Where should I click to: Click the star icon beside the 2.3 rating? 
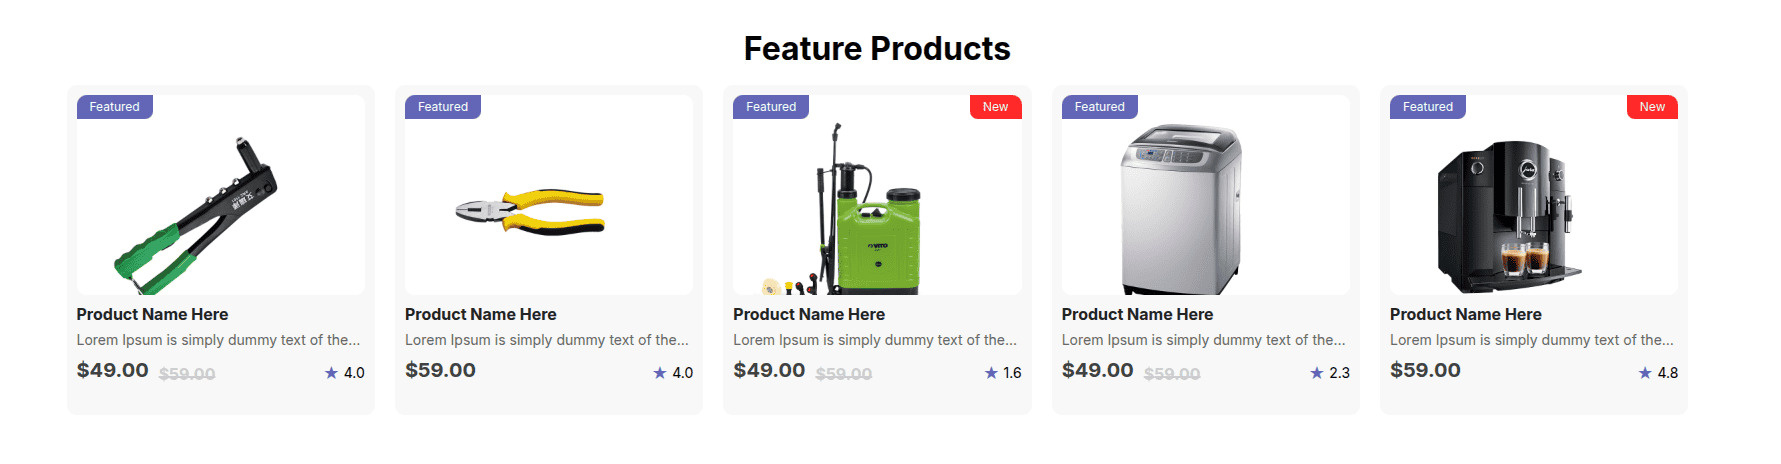(1317, 373)
